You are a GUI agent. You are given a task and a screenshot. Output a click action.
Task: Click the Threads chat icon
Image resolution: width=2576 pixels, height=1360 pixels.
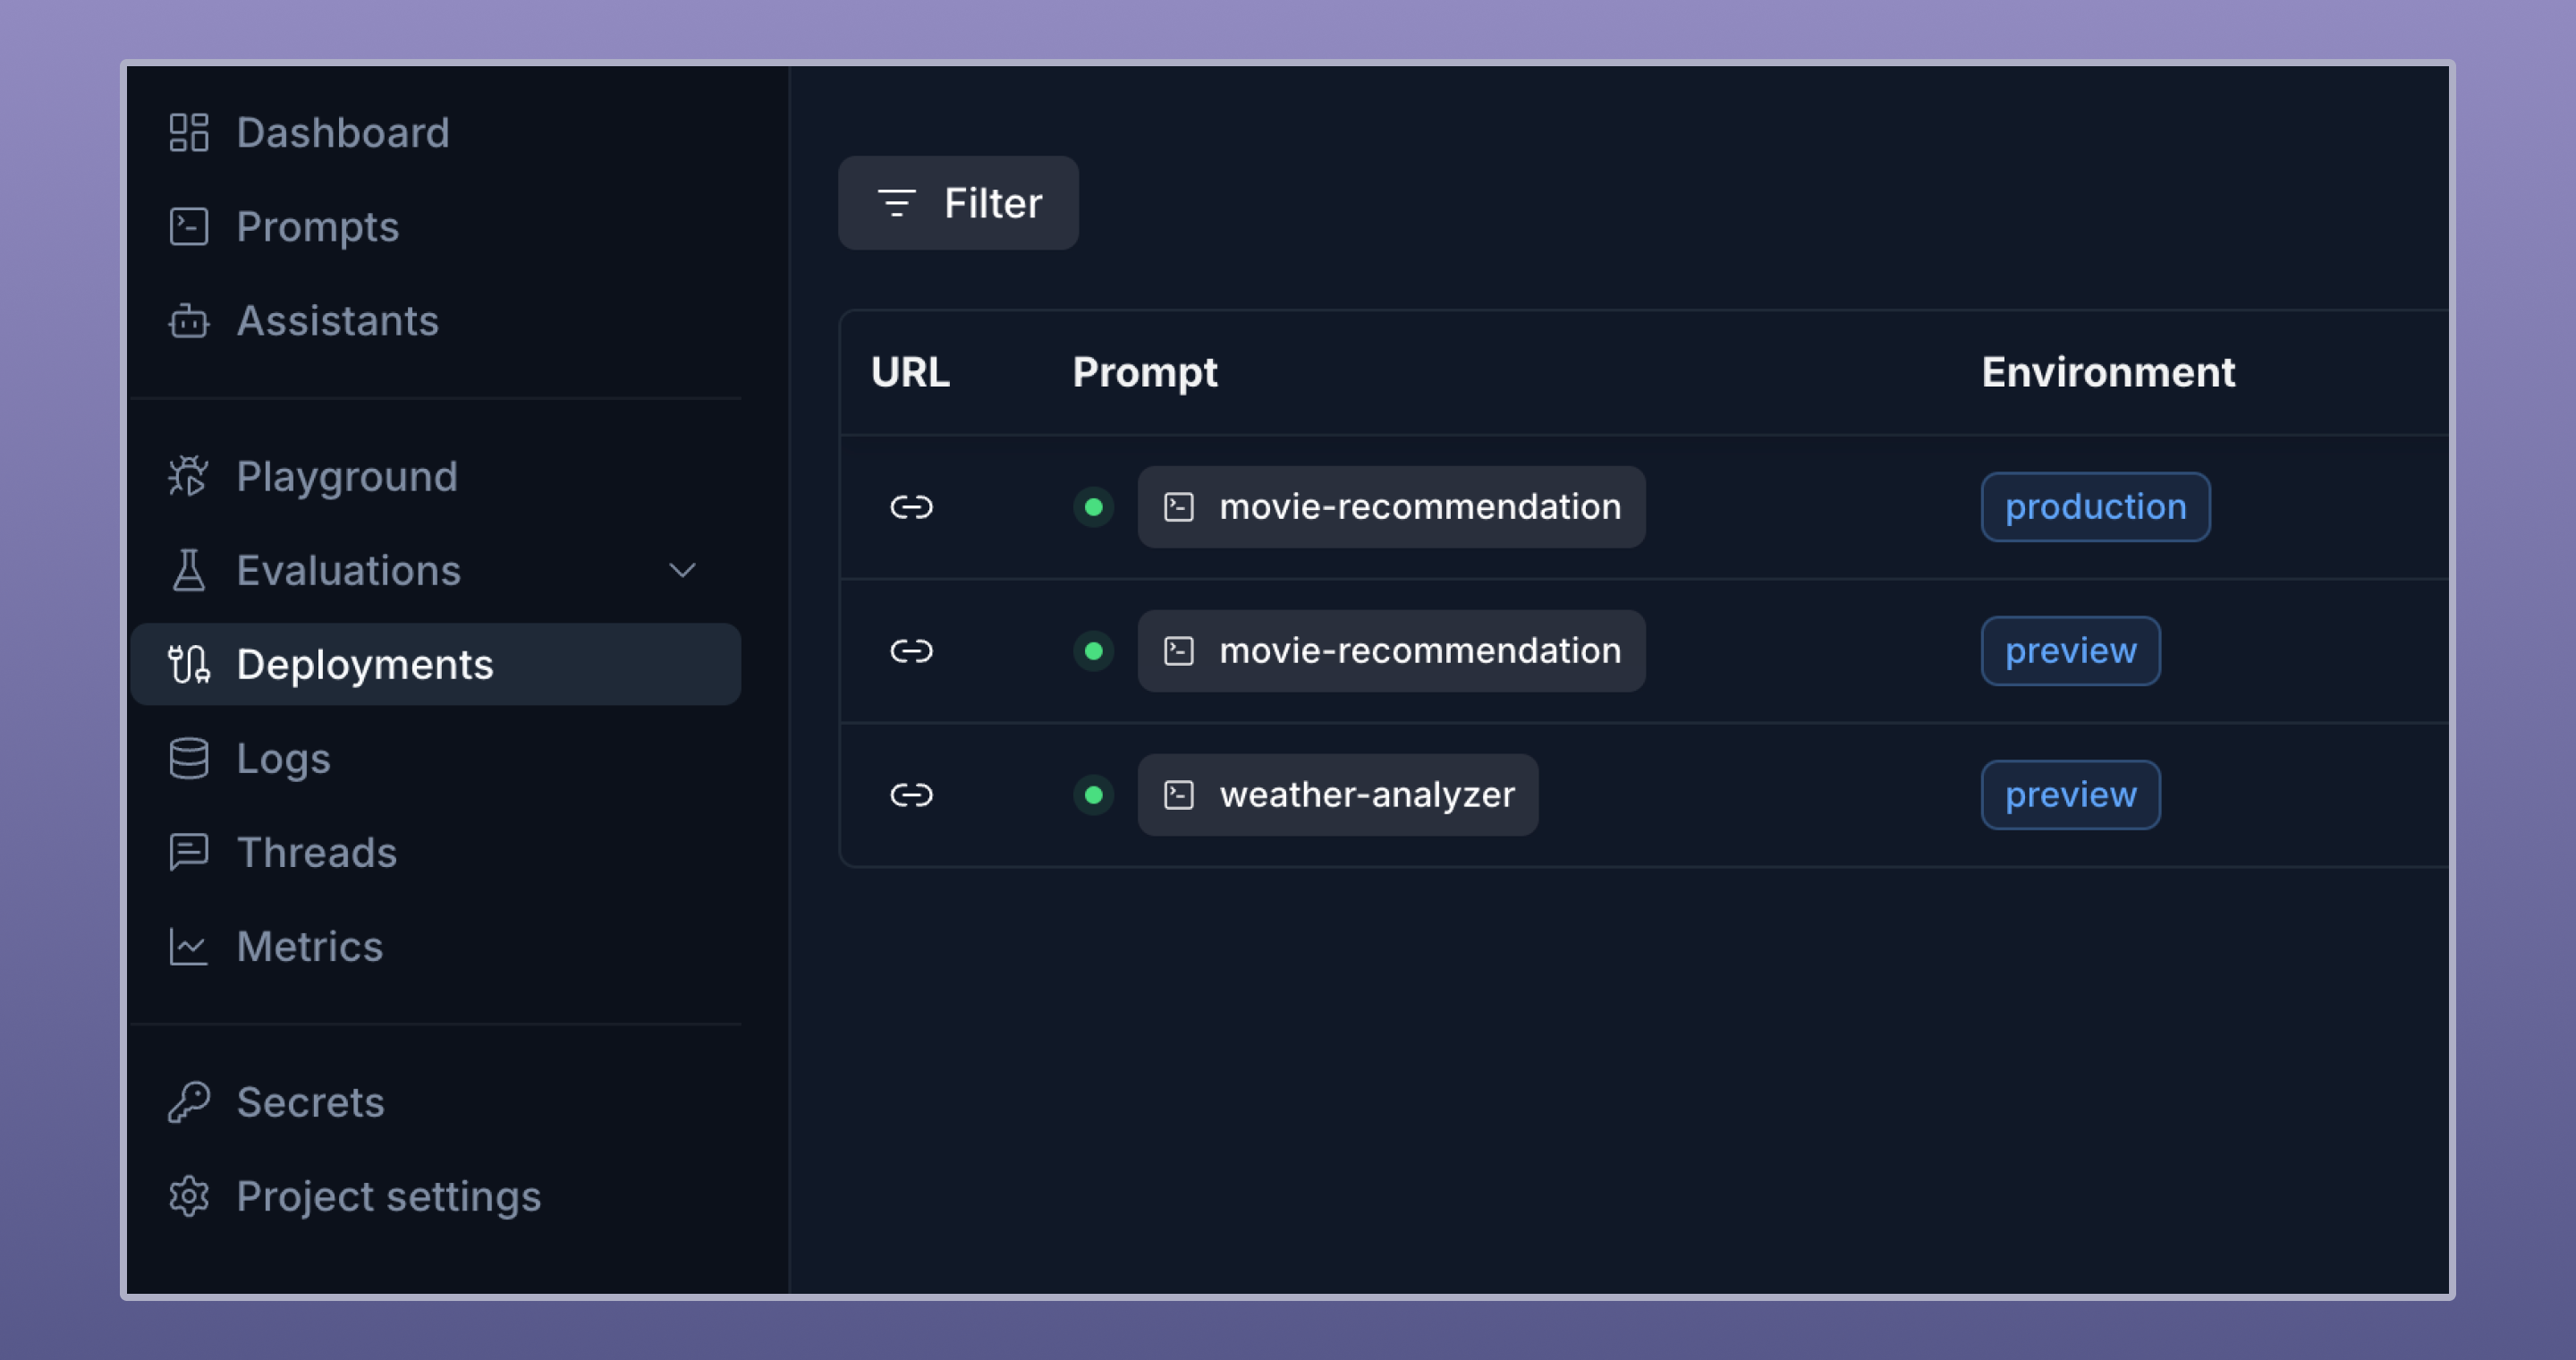[x=188, y=852]
